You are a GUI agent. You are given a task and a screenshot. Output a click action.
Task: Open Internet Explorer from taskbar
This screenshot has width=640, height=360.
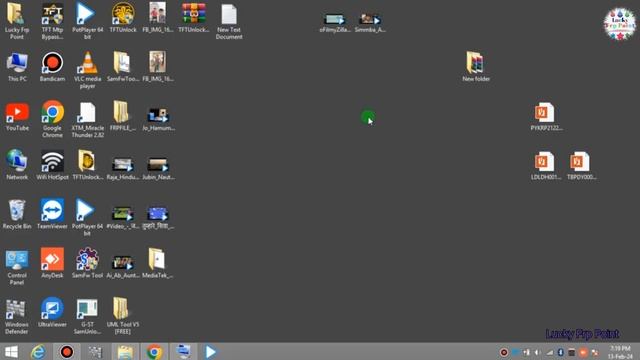click(38, 351)
